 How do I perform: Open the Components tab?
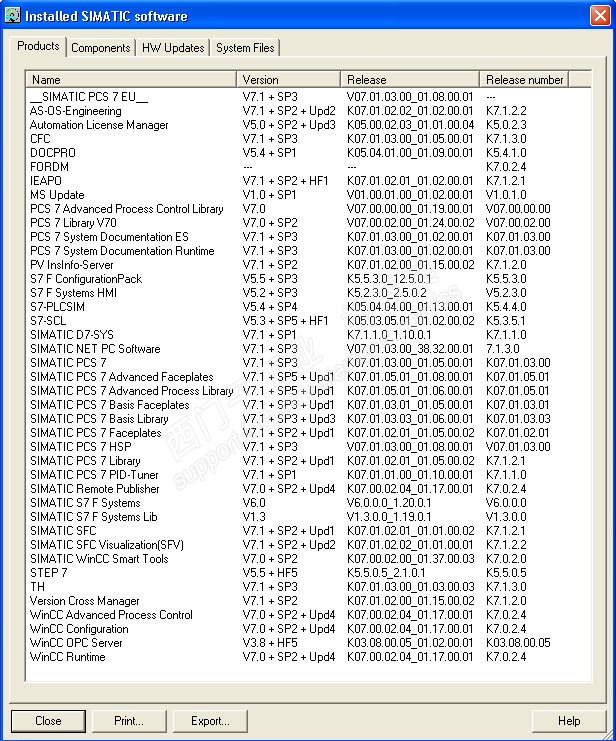[x=101, y=48]
